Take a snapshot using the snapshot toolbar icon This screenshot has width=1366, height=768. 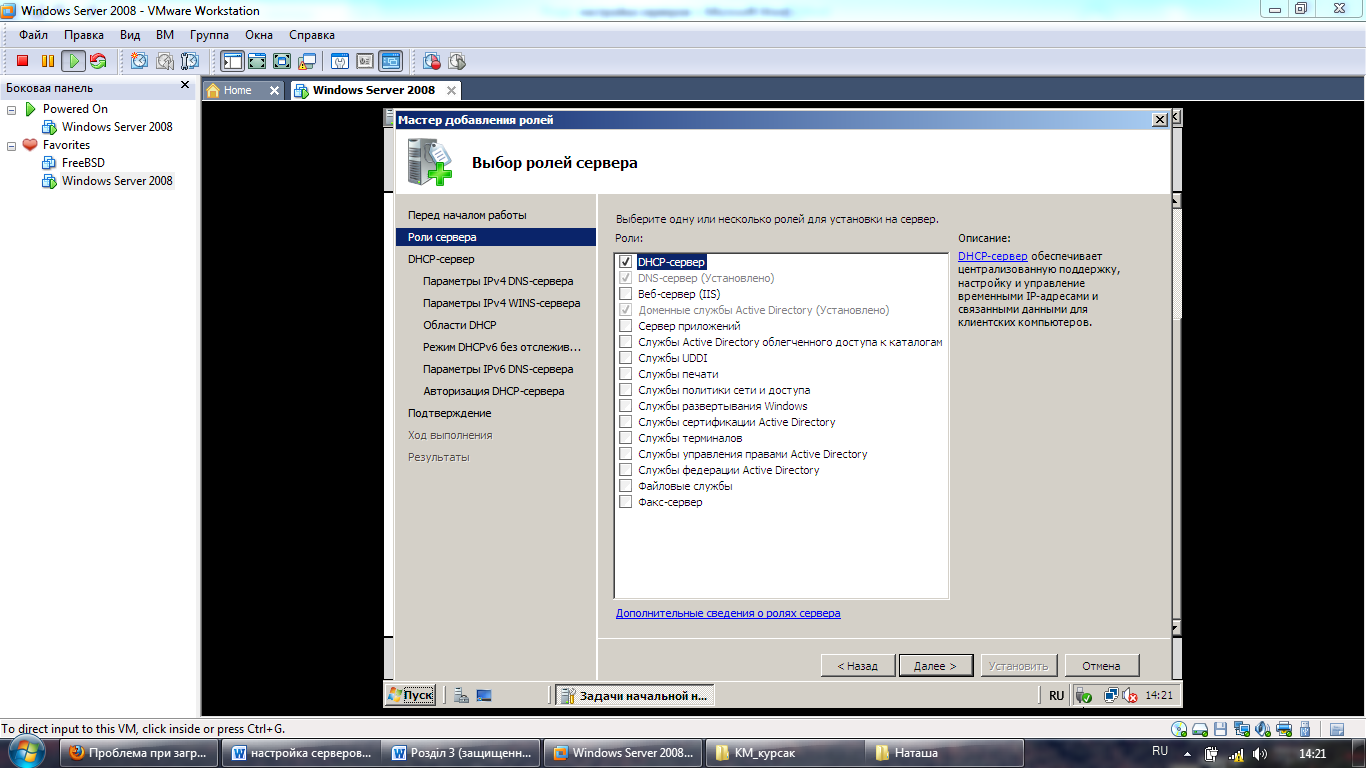(x=139, y=61)
